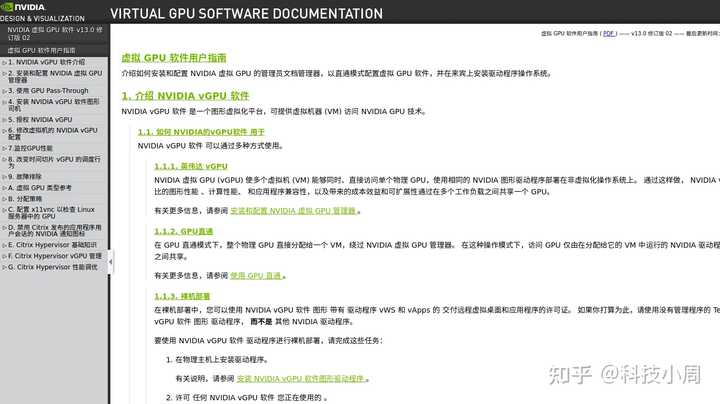
Task: Expand section 7 GPU sidebar triangle
Action: (4, 148)
